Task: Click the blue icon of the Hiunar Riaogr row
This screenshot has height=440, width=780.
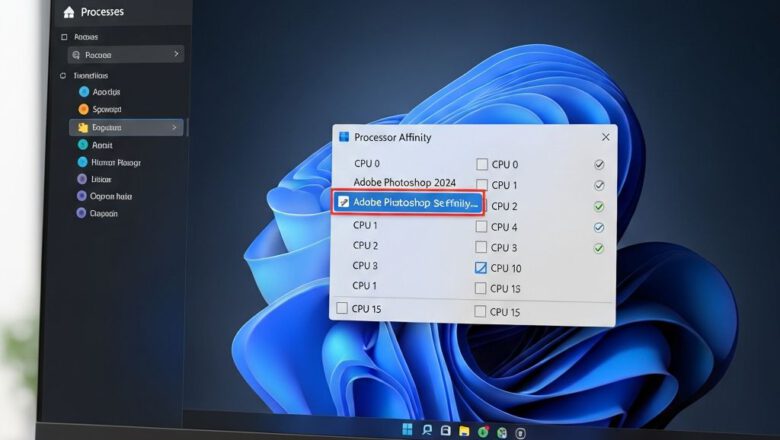Action: pyautogui.click(x=83, y=162)
